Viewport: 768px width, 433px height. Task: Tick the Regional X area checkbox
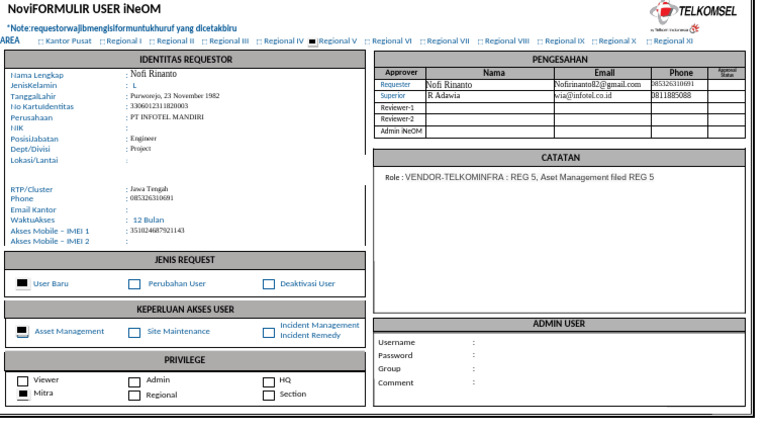pyautogui.click(x=594, y=42)
